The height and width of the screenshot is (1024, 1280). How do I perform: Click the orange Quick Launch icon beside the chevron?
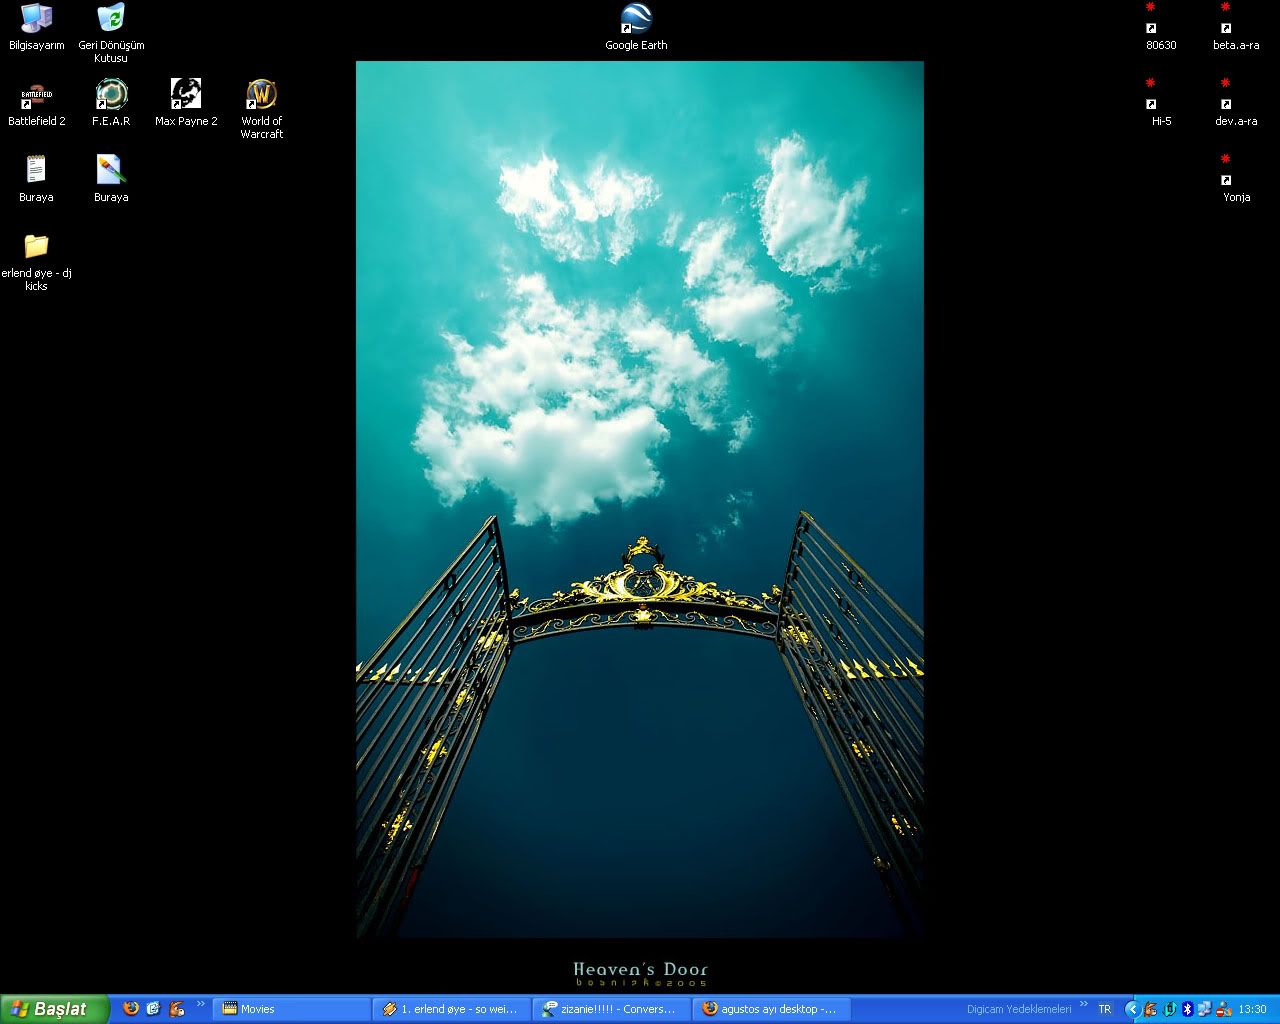[x=177, y=1009]
